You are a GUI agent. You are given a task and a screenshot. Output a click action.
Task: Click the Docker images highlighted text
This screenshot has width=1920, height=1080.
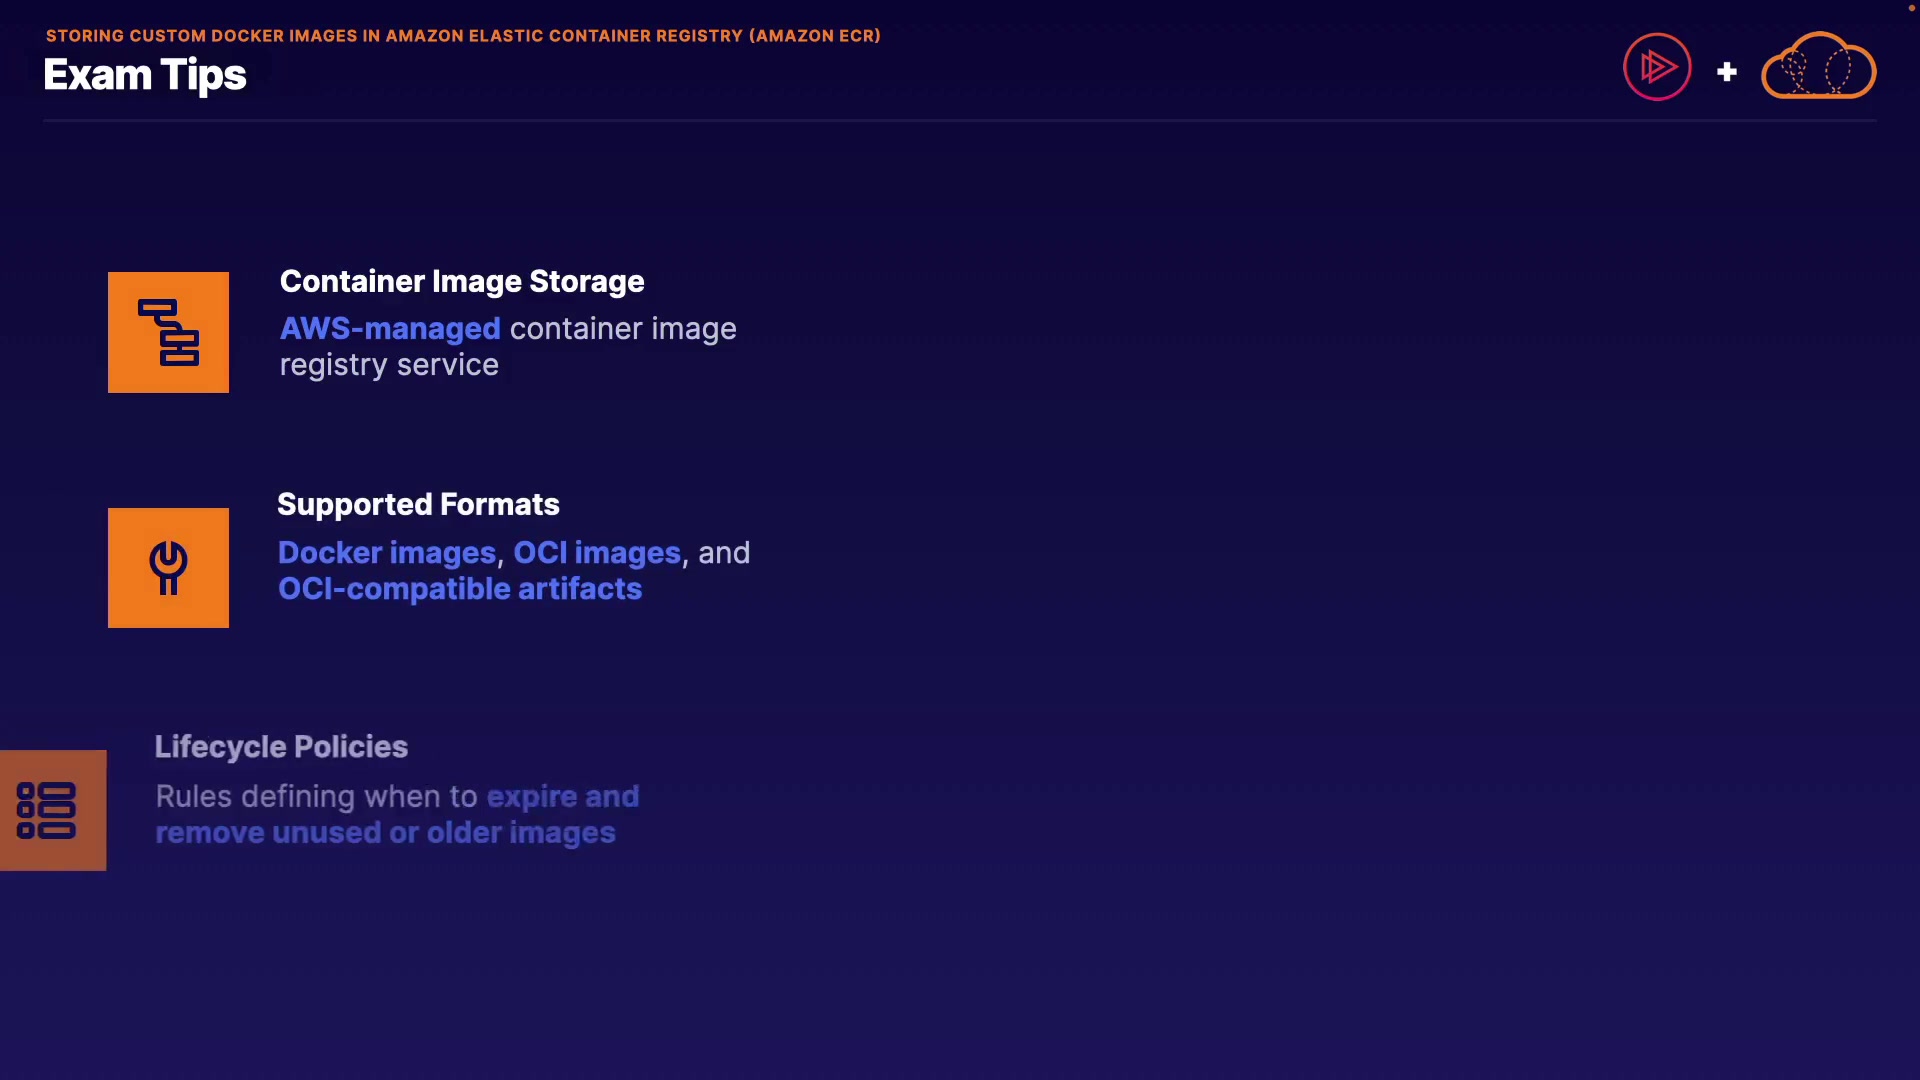point(387,553)
